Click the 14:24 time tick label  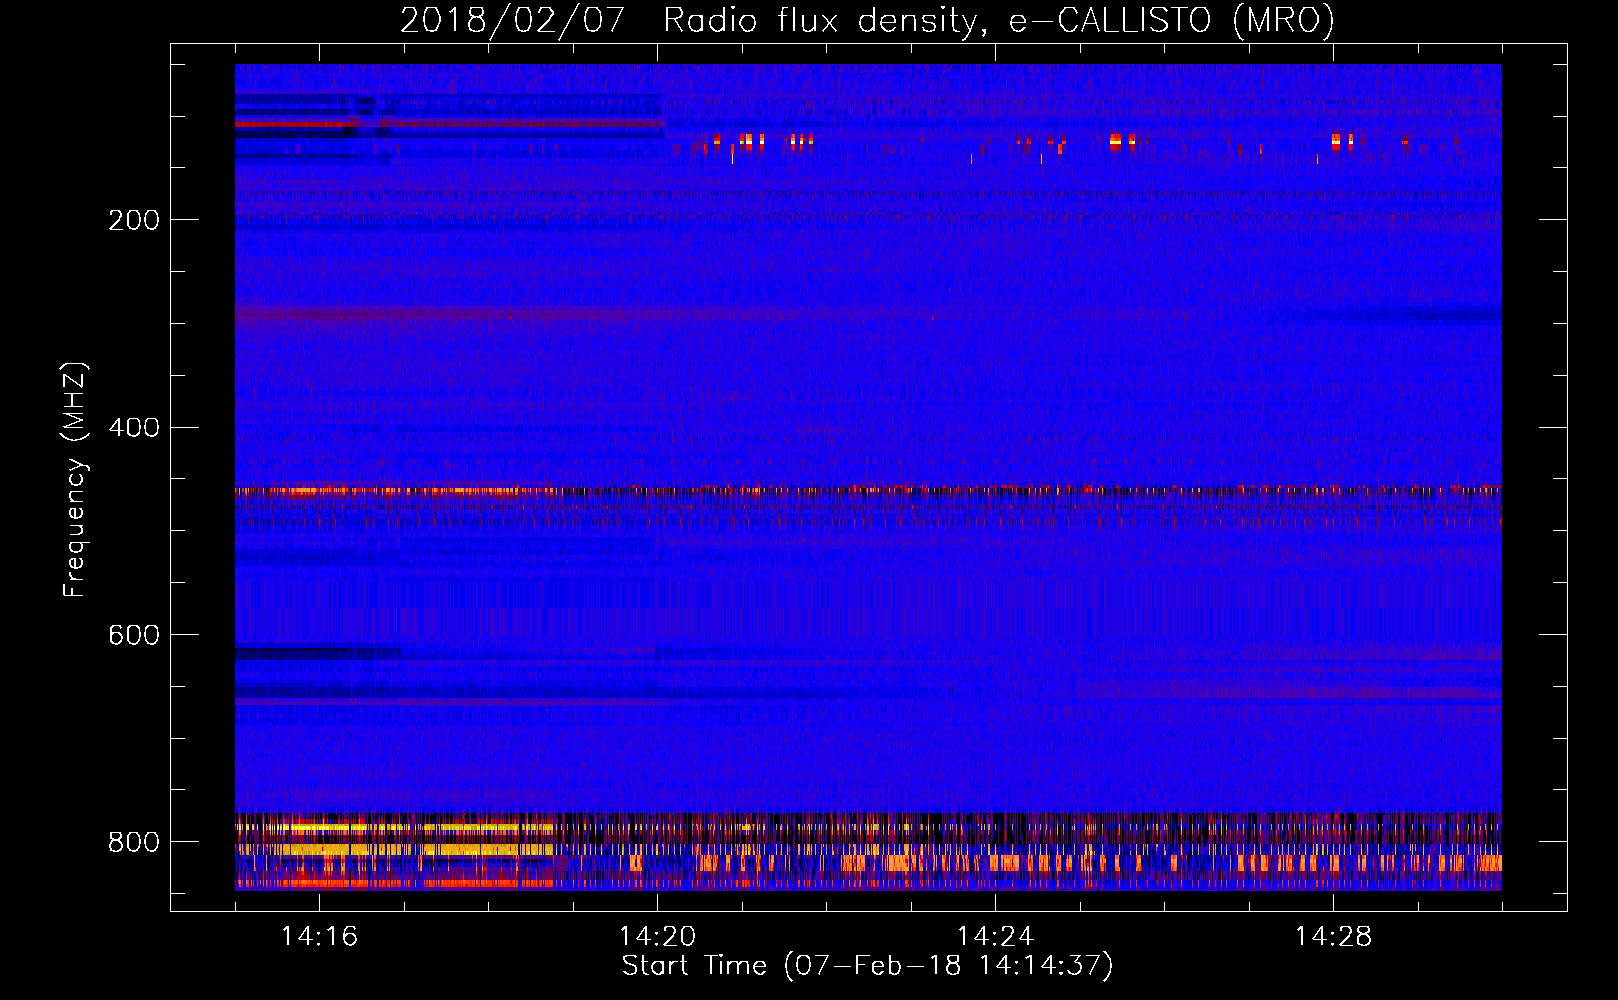coord(995,937)
